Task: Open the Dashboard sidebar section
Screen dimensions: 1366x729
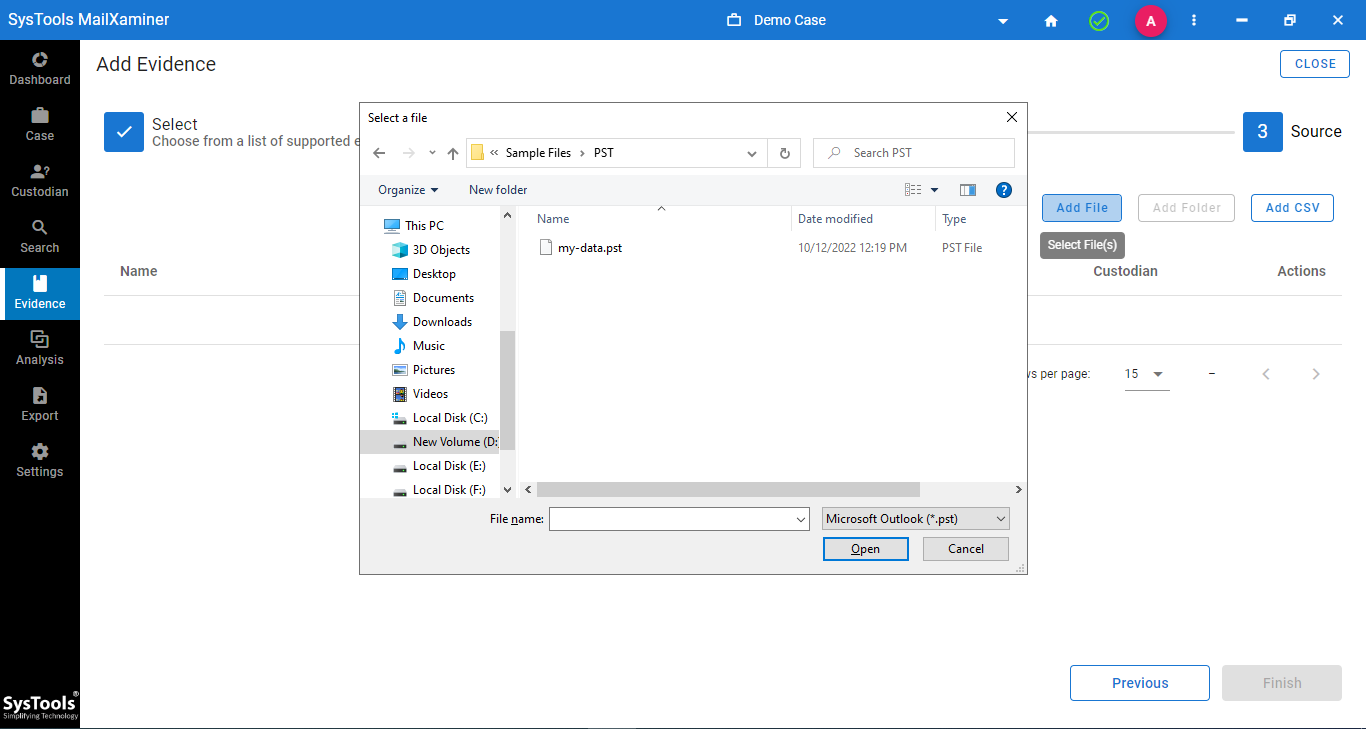Action: click(x=40, y=68)
